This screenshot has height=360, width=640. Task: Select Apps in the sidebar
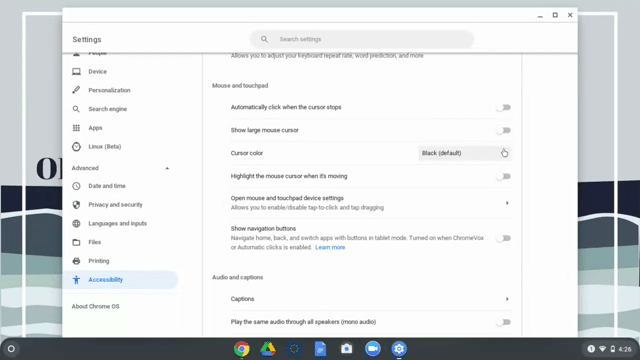[x=95, y=128]
